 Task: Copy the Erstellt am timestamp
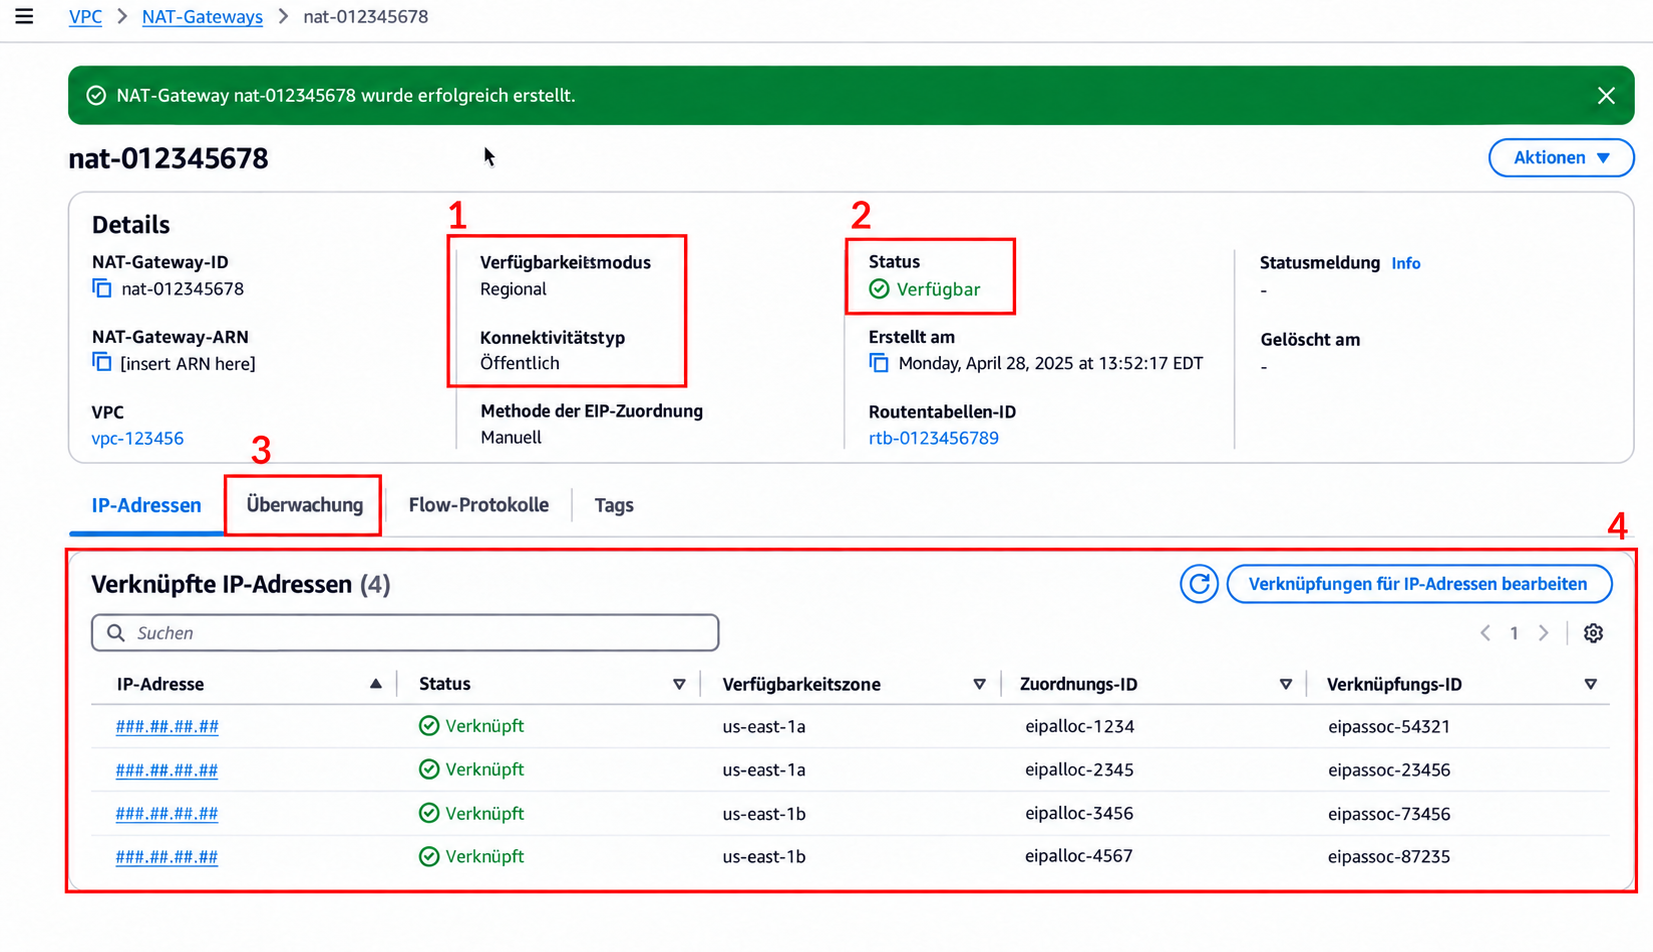[879, 363]
